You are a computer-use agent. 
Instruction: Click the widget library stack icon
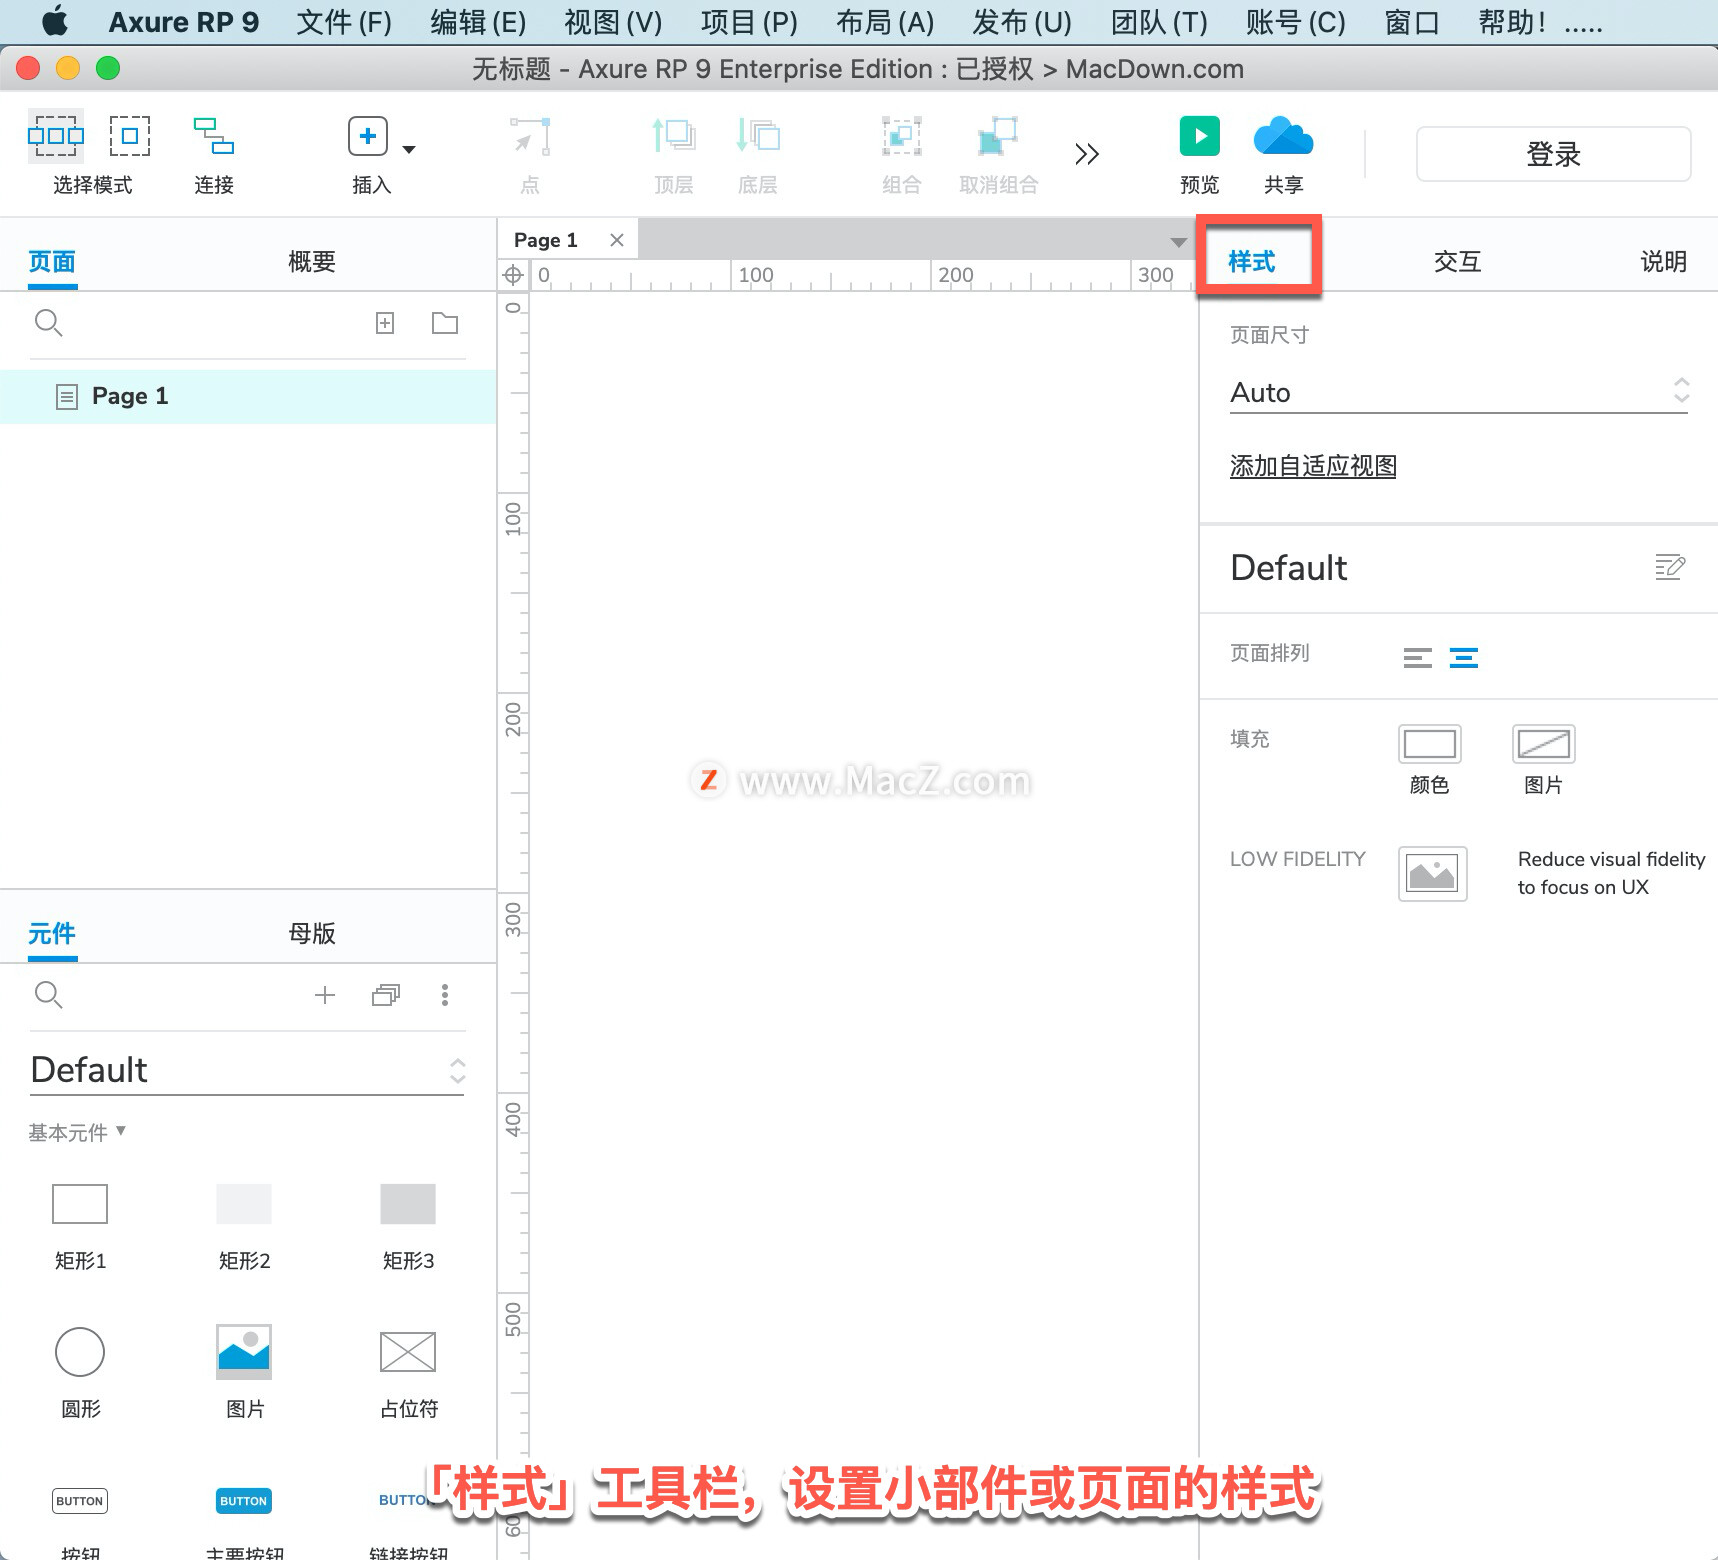point(386,995)
